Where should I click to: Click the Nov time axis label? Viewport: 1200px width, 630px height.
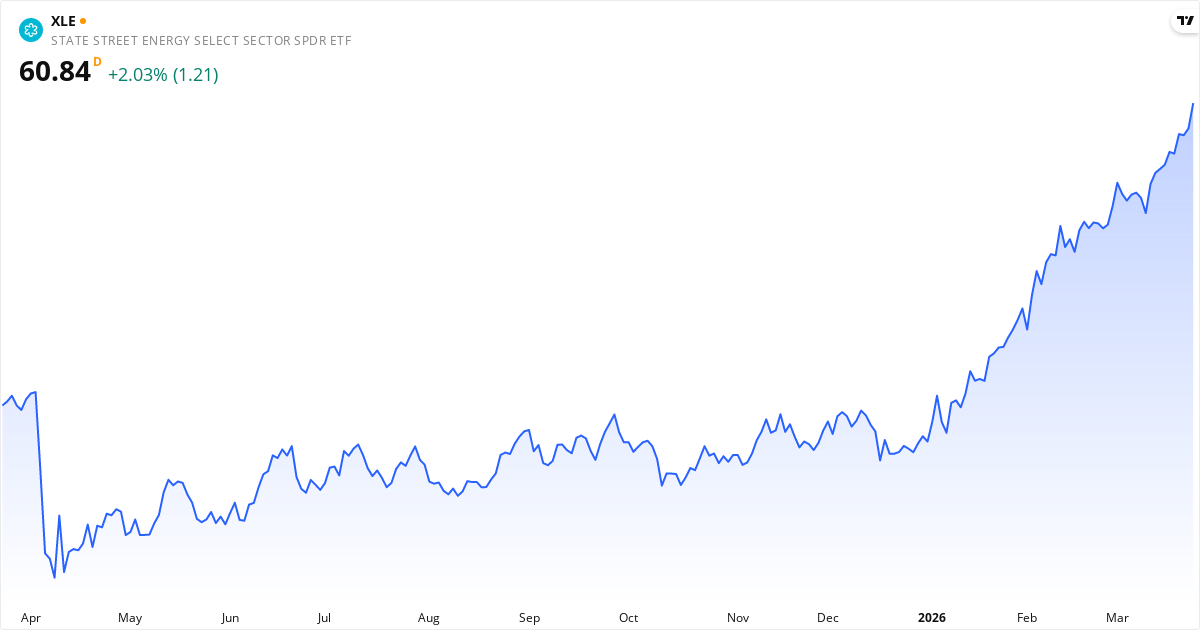click(738, 618)
